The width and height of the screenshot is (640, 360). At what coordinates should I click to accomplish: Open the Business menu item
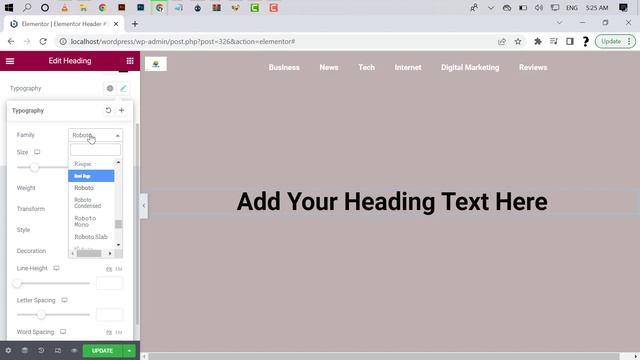284,67
